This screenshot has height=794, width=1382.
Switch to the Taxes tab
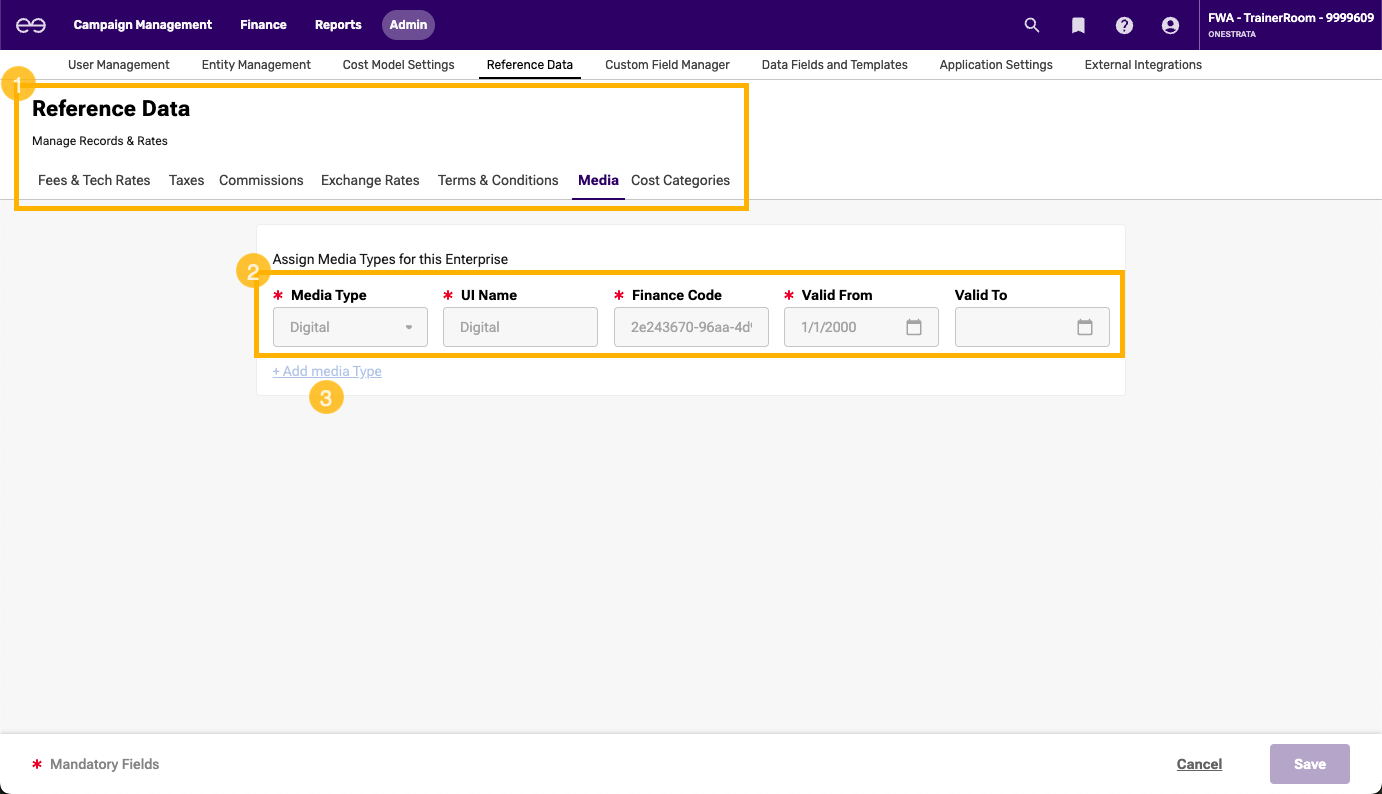coord(186,180)
